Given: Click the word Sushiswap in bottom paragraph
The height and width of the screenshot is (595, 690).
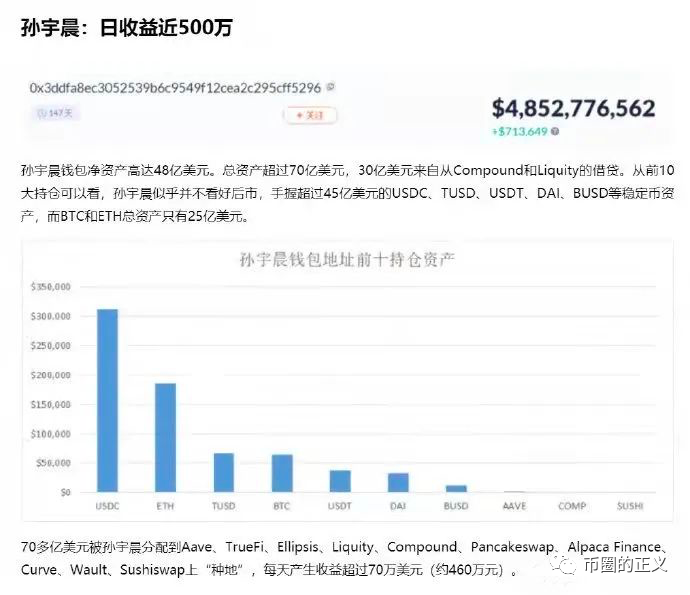Looking at the screenshot, I should [152, 570].
